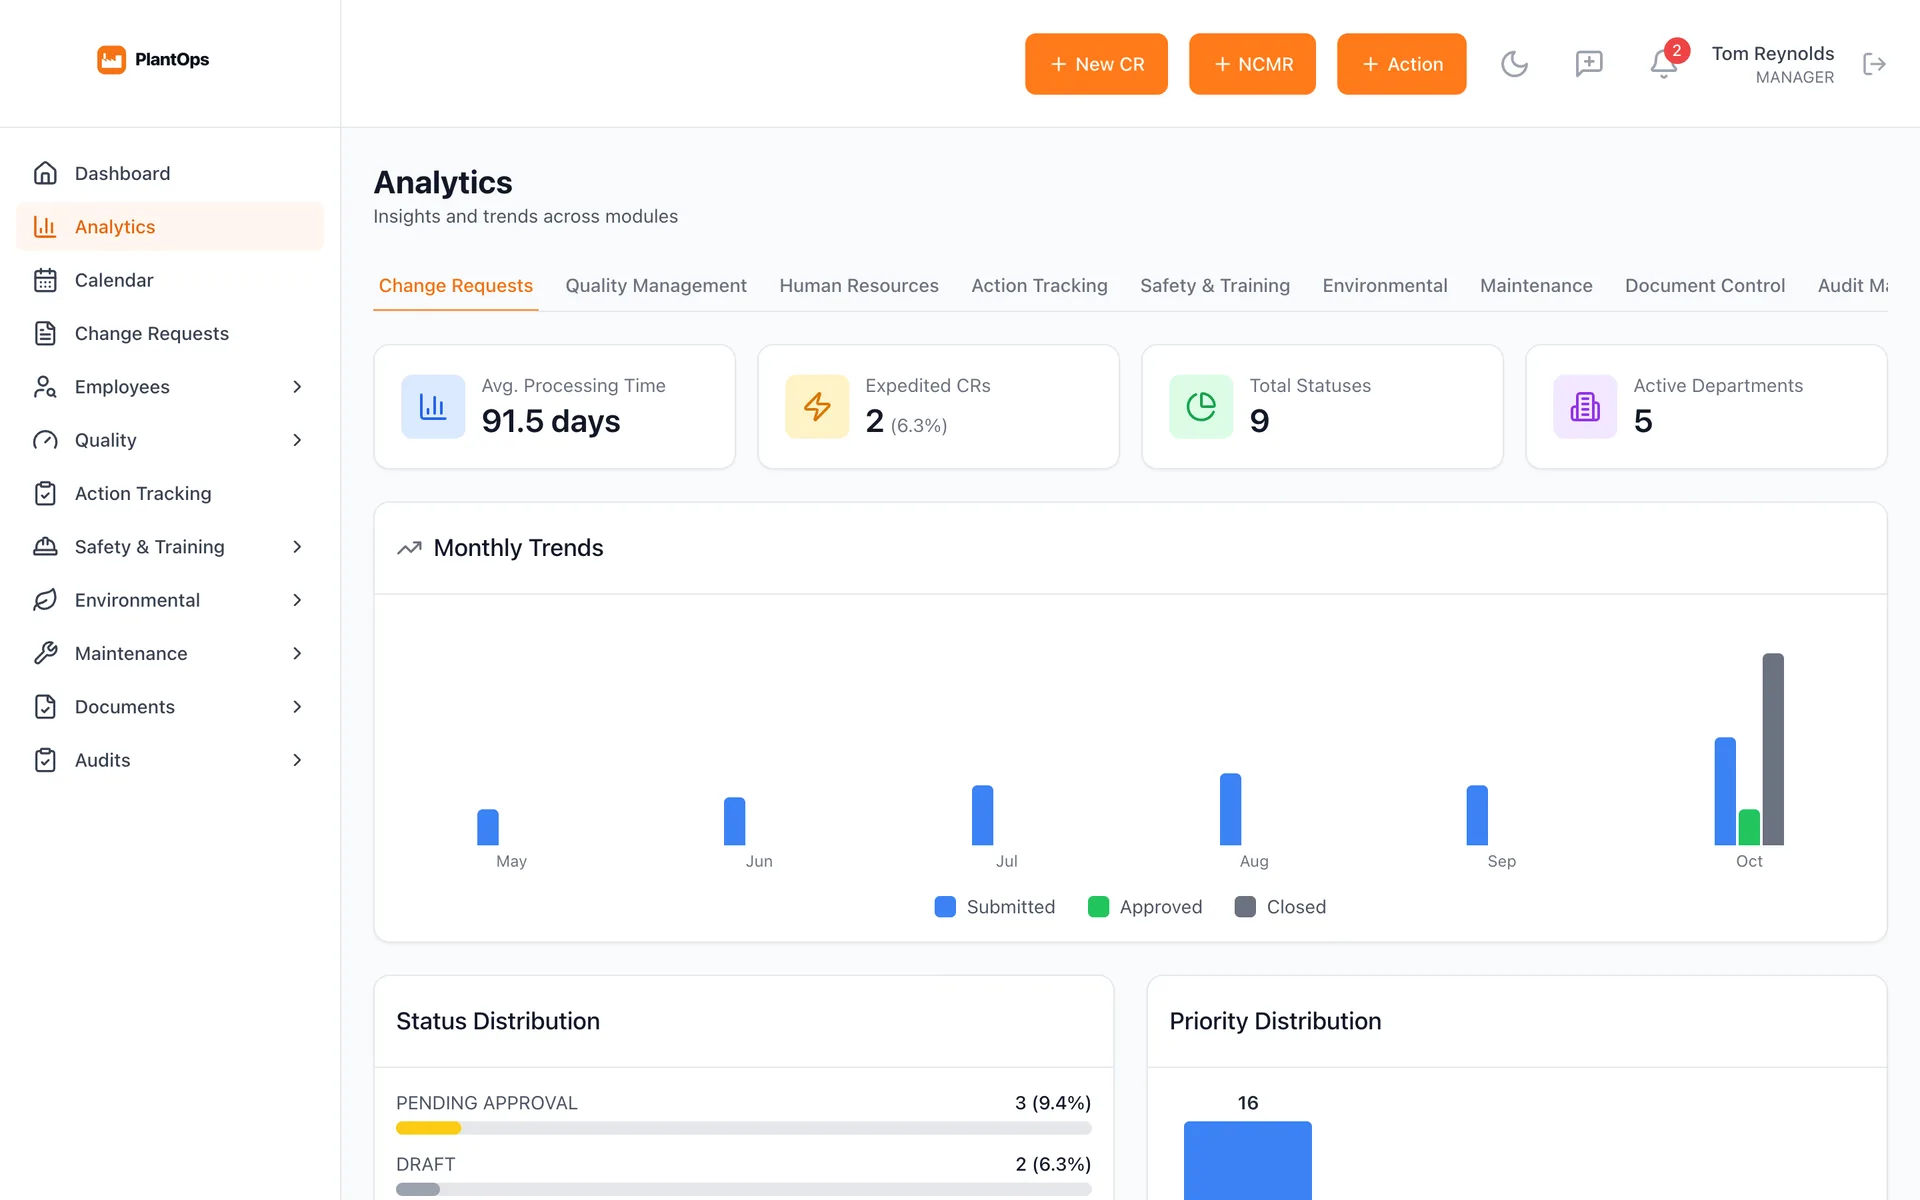This screenshot has width=1920, height=1200.
Task: Expand Safety & Training chevron
Action: click(x=297, y=547)
